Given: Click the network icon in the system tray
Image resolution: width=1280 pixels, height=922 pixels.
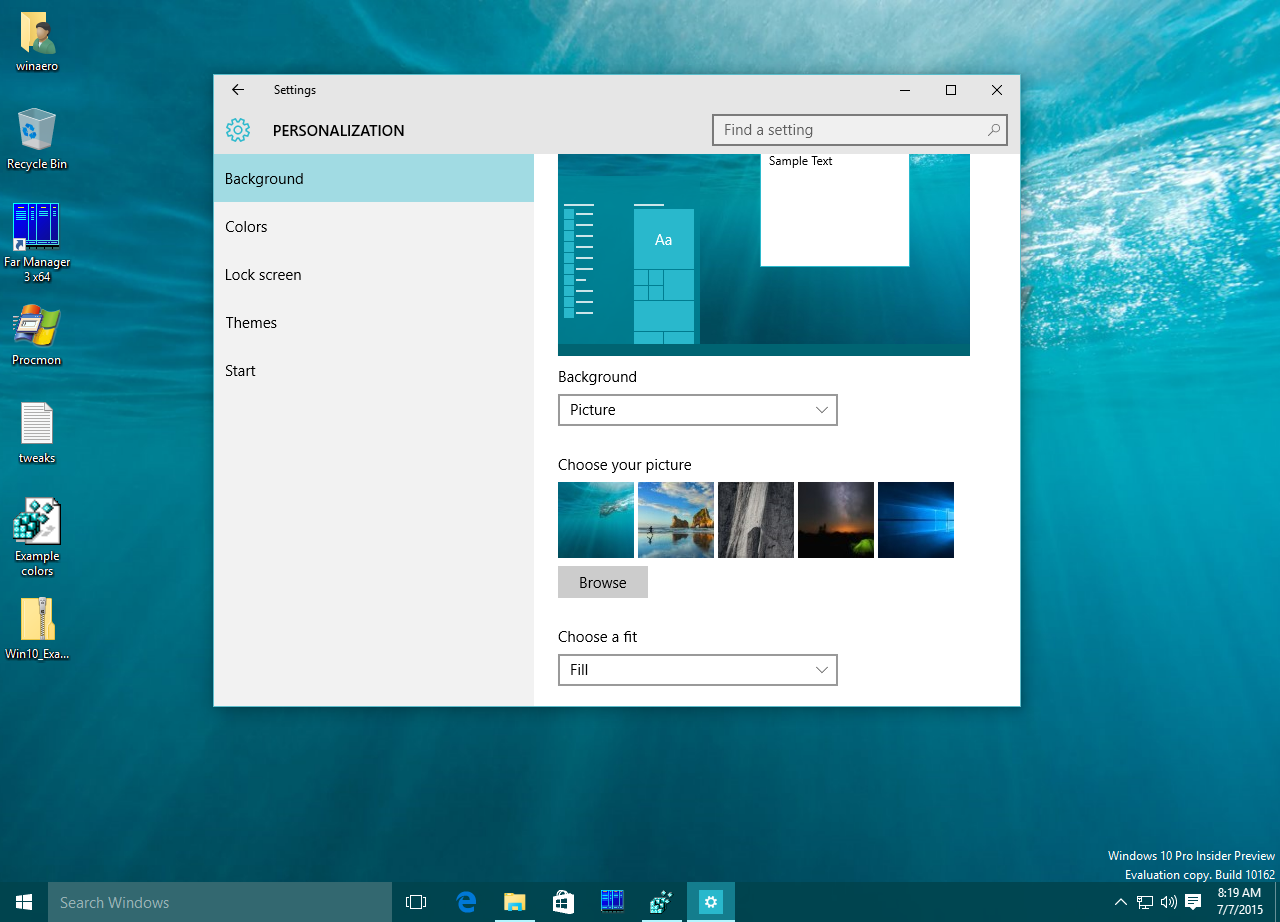Looking at the screenshot, I should coord(1146,902).
